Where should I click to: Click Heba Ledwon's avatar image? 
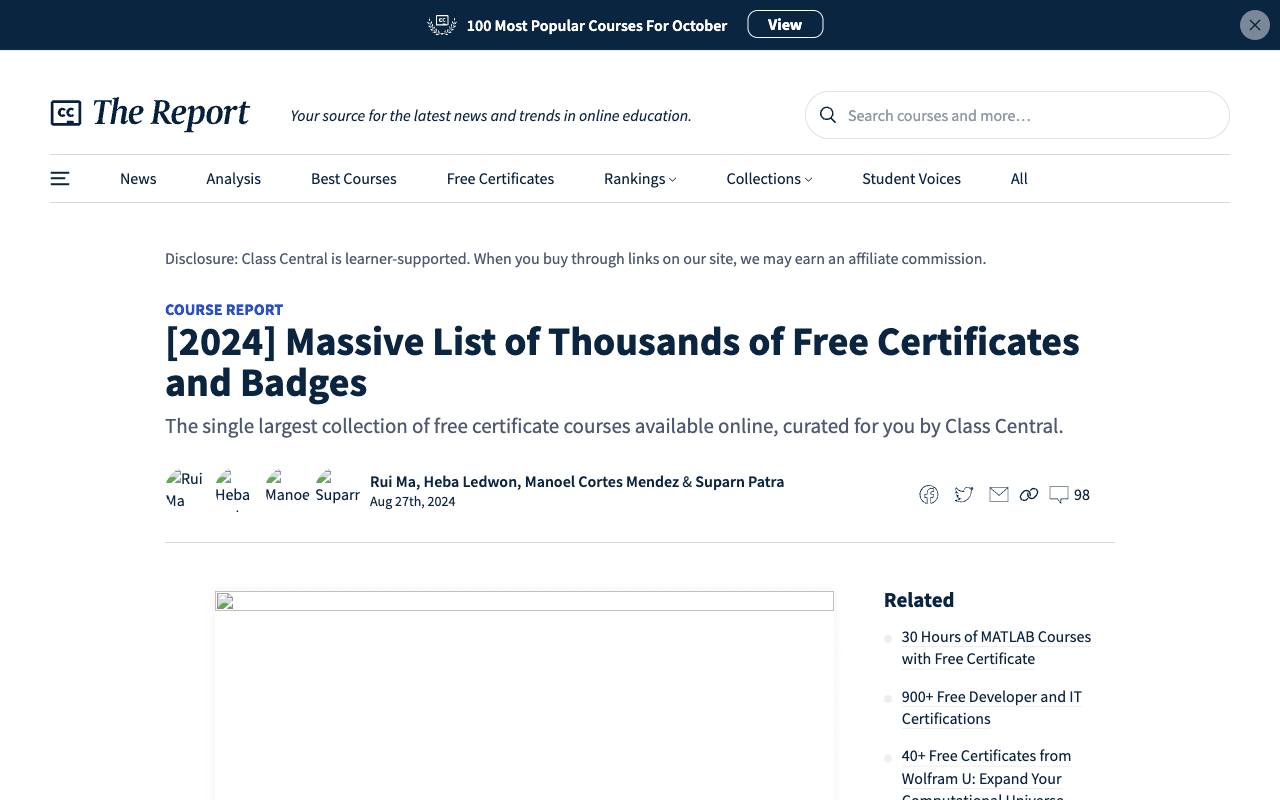click(234, 490)
